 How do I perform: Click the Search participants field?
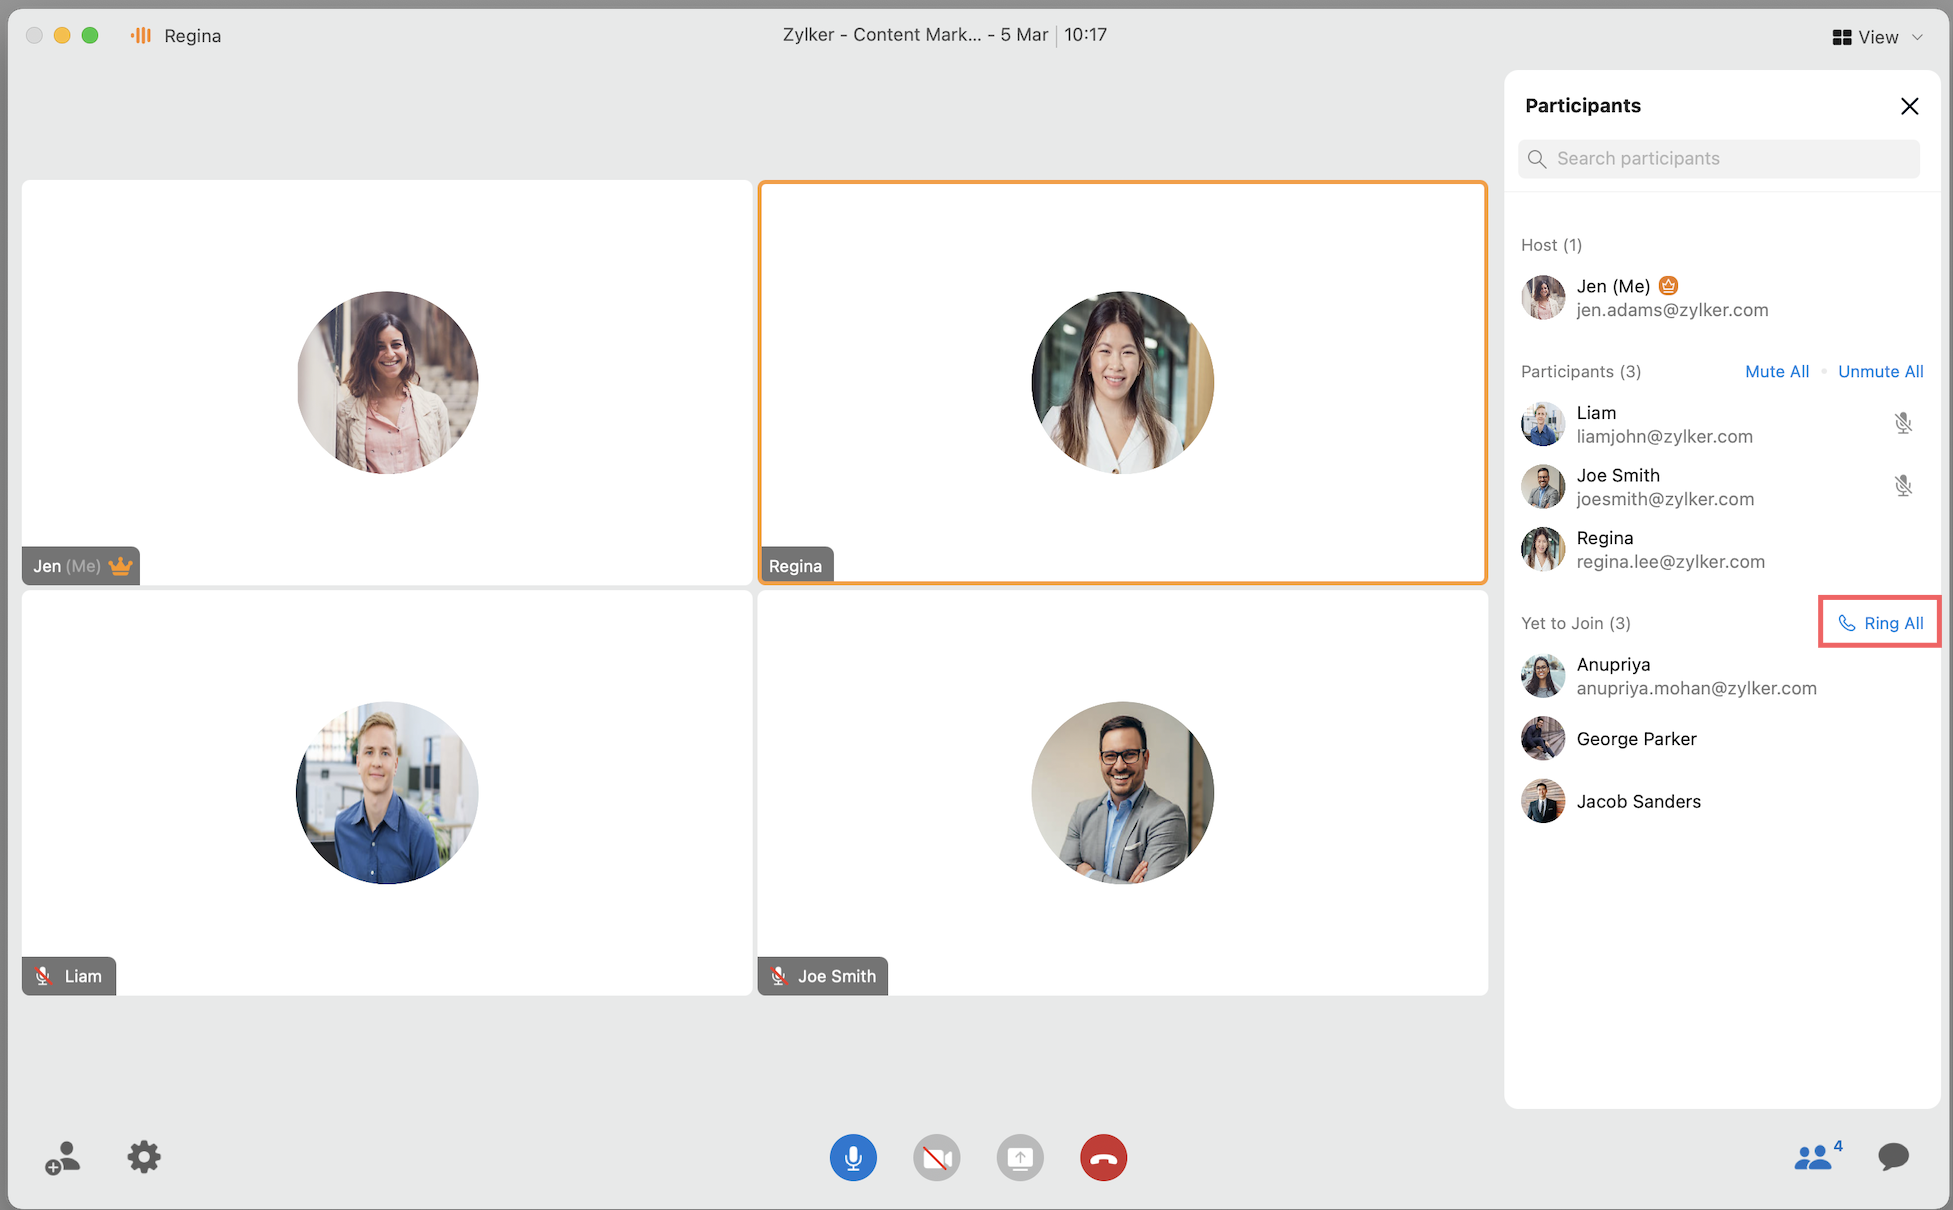tap(1718, 159)
